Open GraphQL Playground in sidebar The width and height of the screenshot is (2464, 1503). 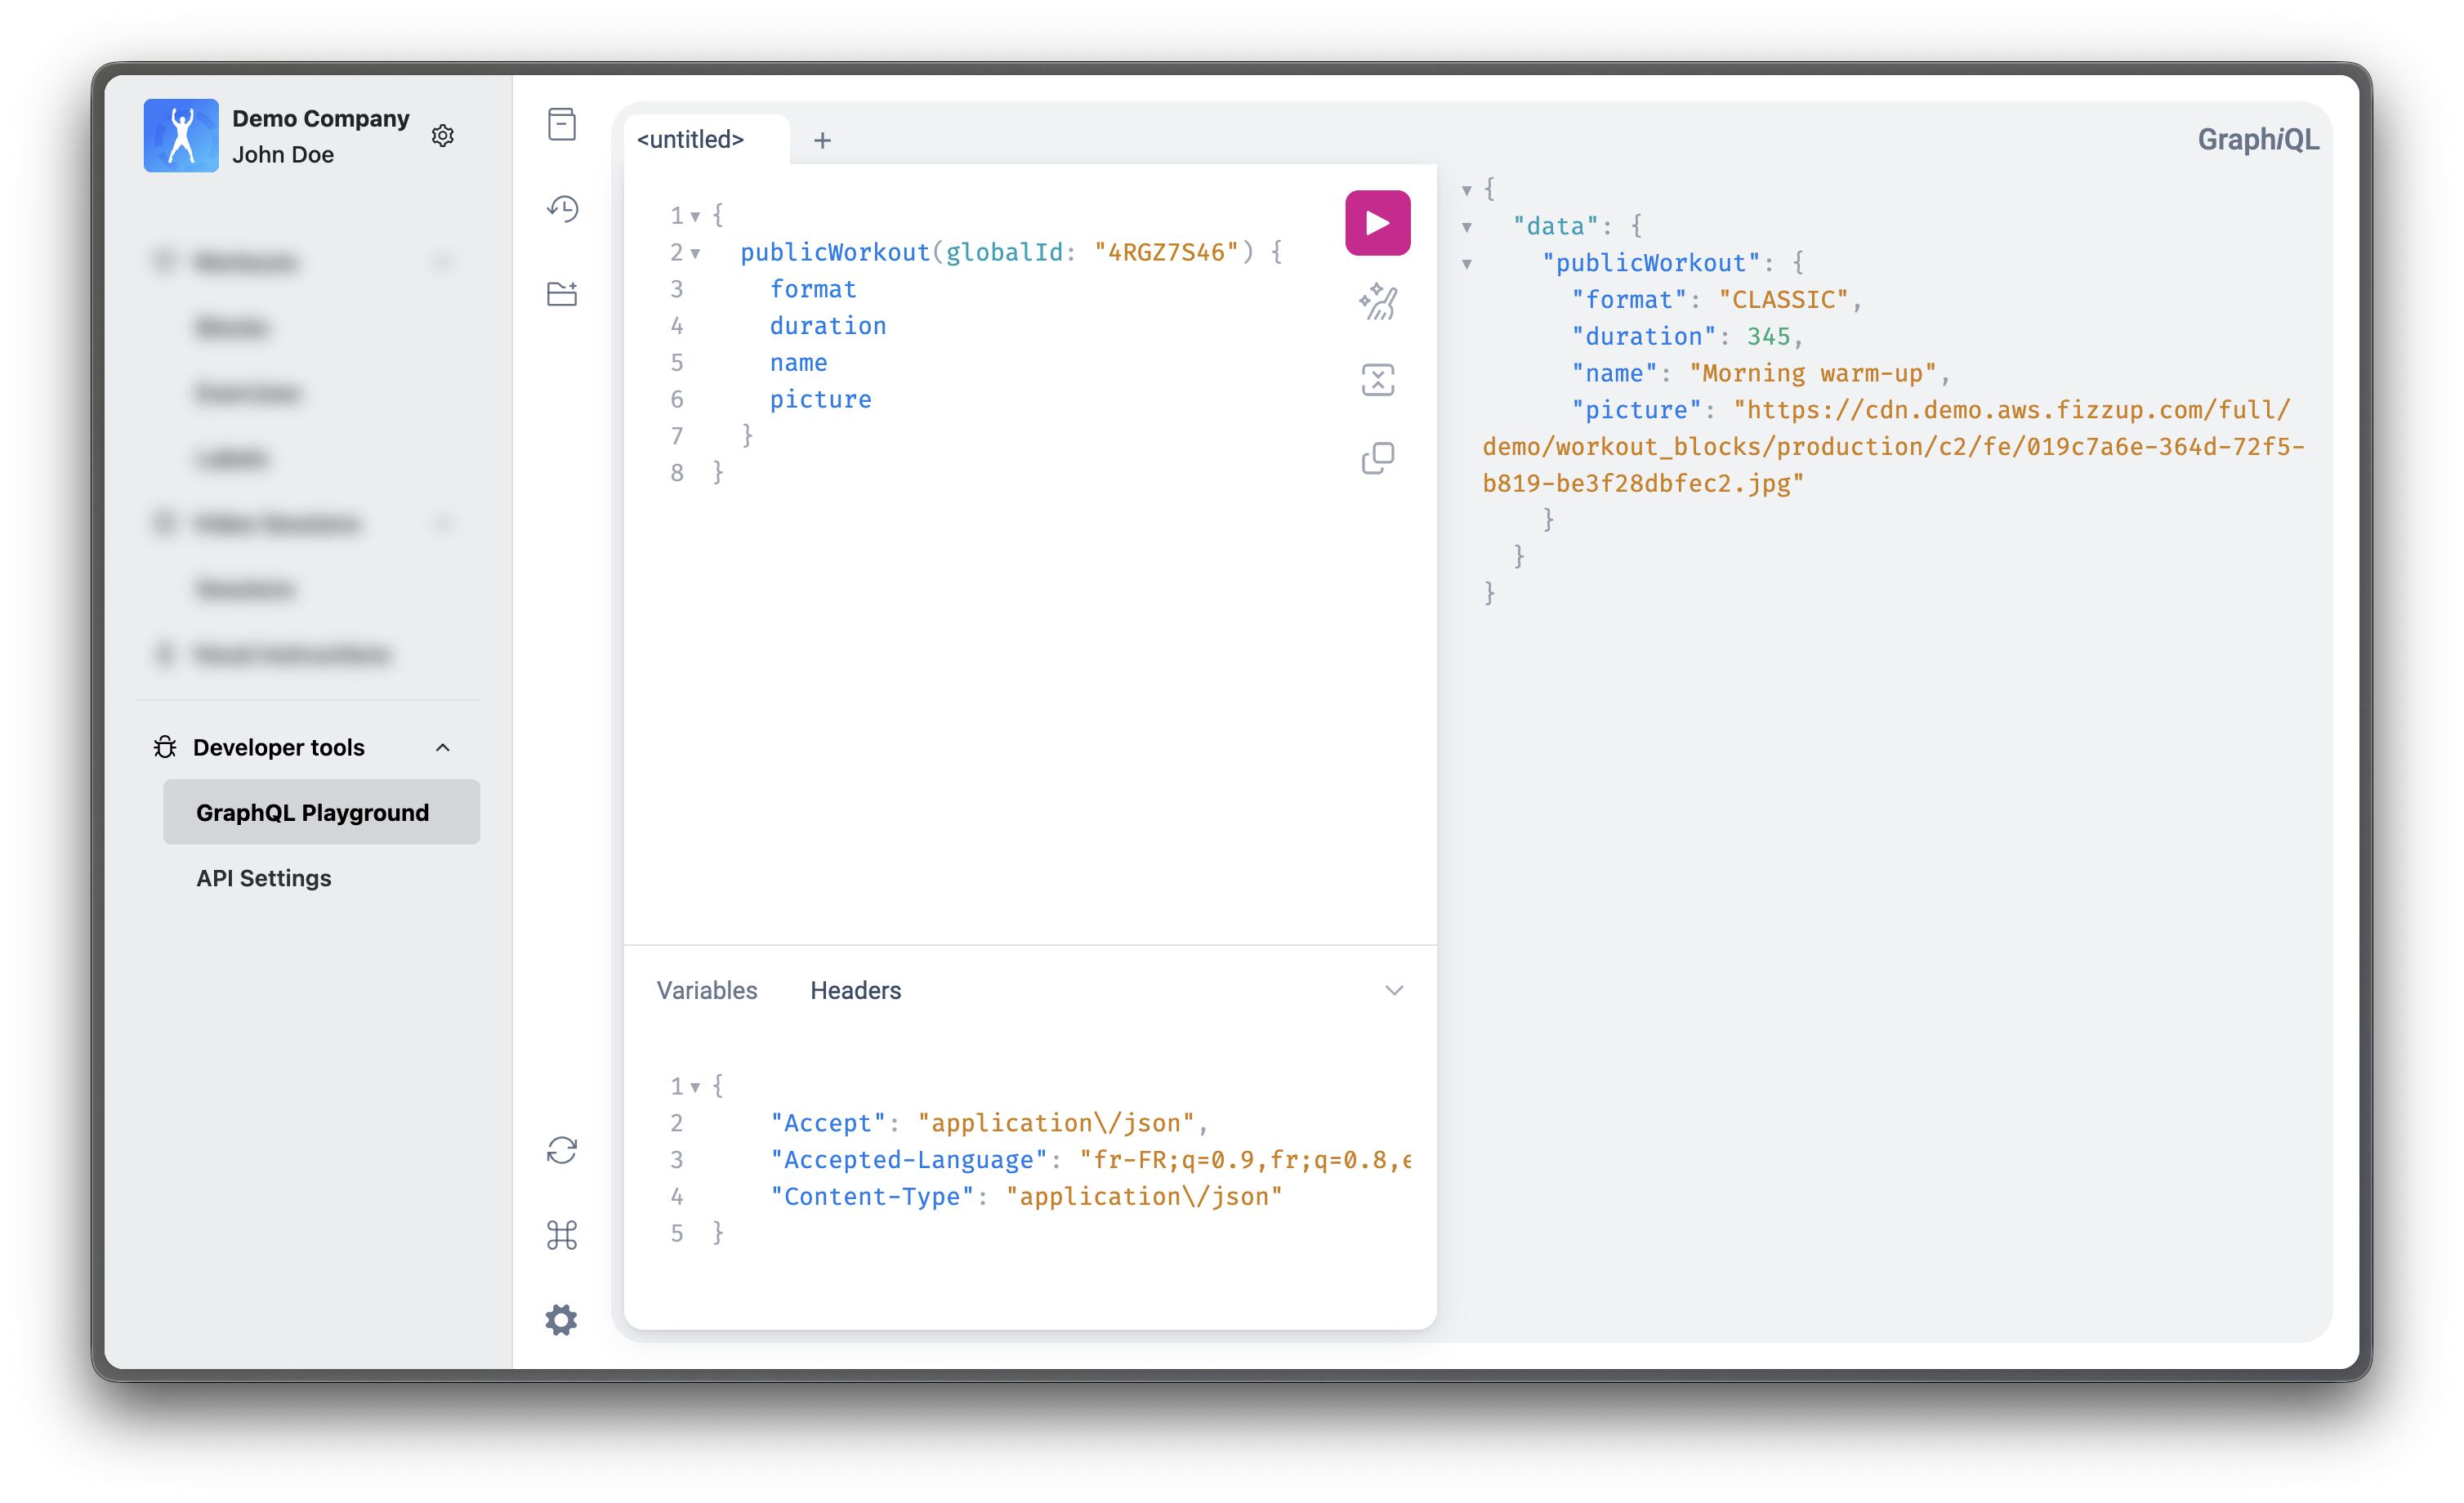(321, 812)
